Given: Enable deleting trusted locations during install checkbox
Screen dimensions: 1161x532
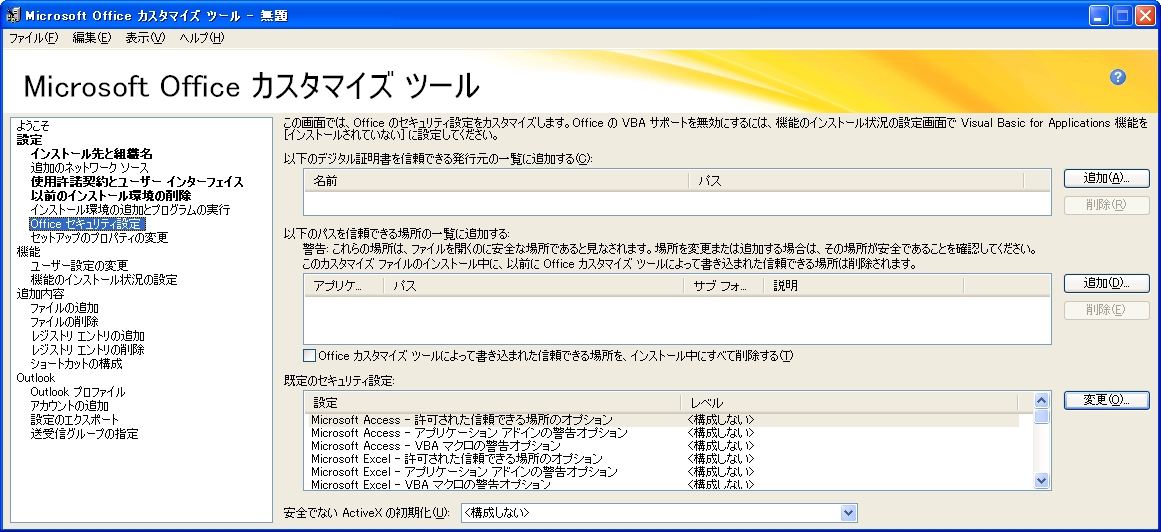Looking at the screenshot, I should tap(310, 356).
